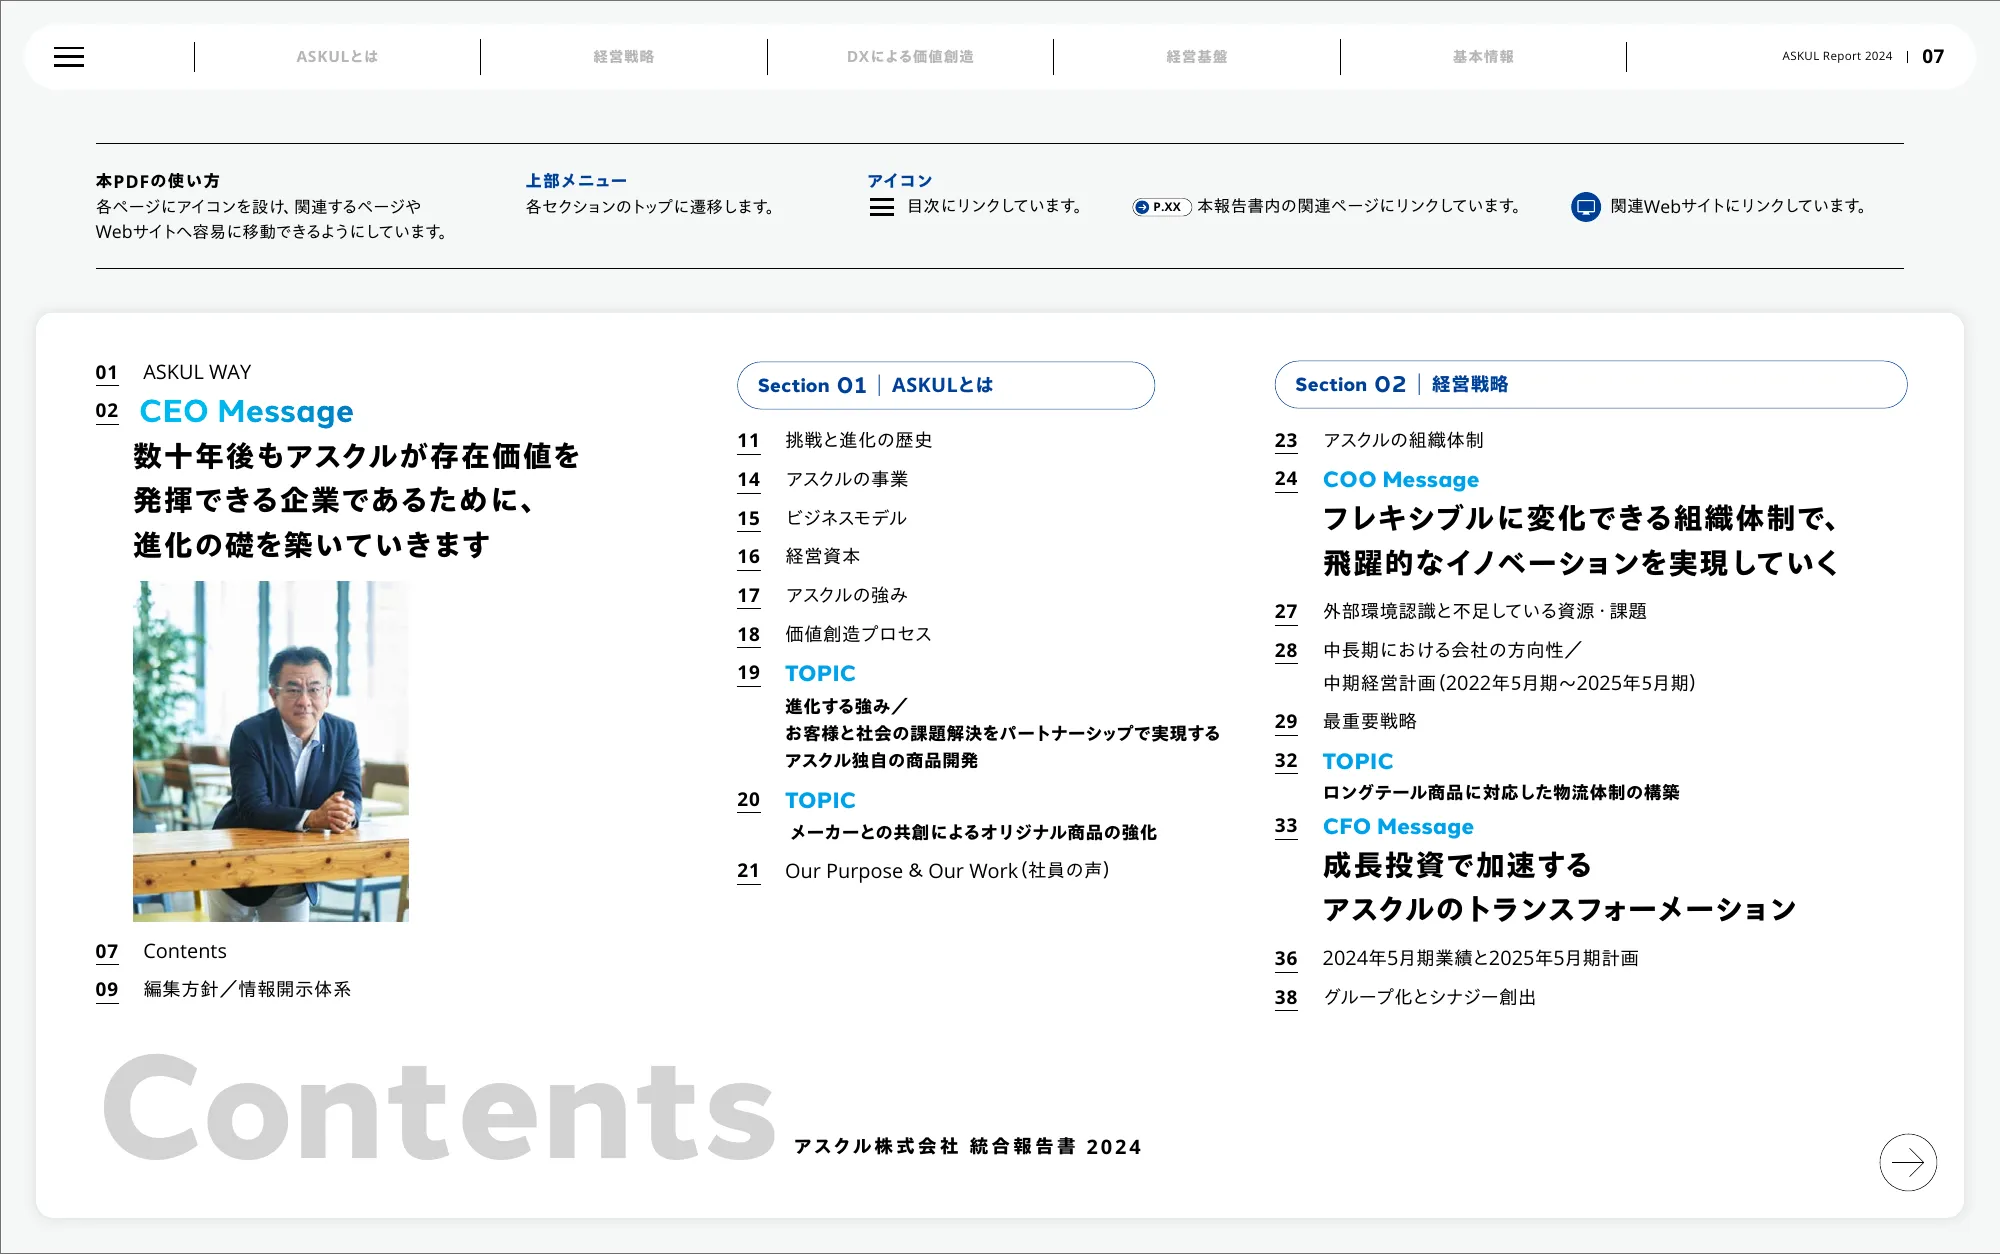
Task: Open the CFO Message entry
Action: click(x=1397, y=827)
